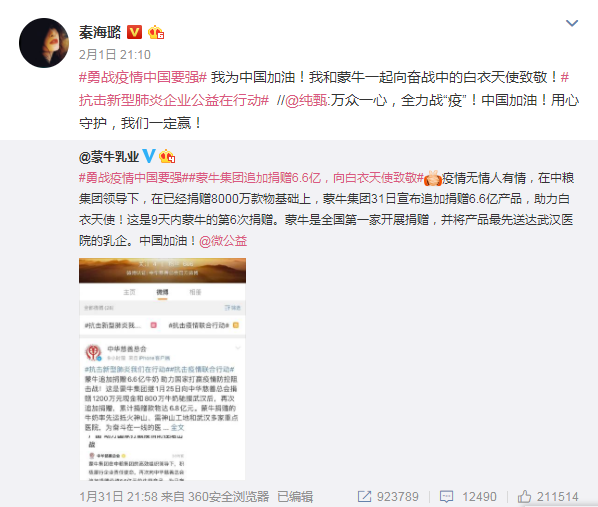Open comments icon showing 12490
This screenshot has width=598, height=507.
(x=446, y=496)
